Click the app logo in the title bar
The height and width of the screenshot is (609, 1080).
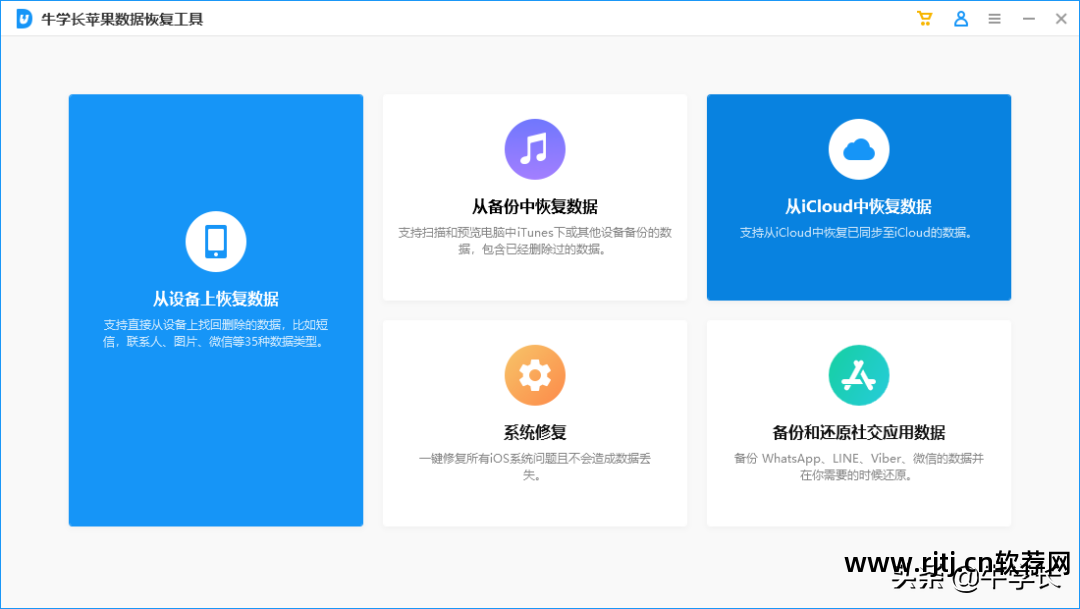22,18
